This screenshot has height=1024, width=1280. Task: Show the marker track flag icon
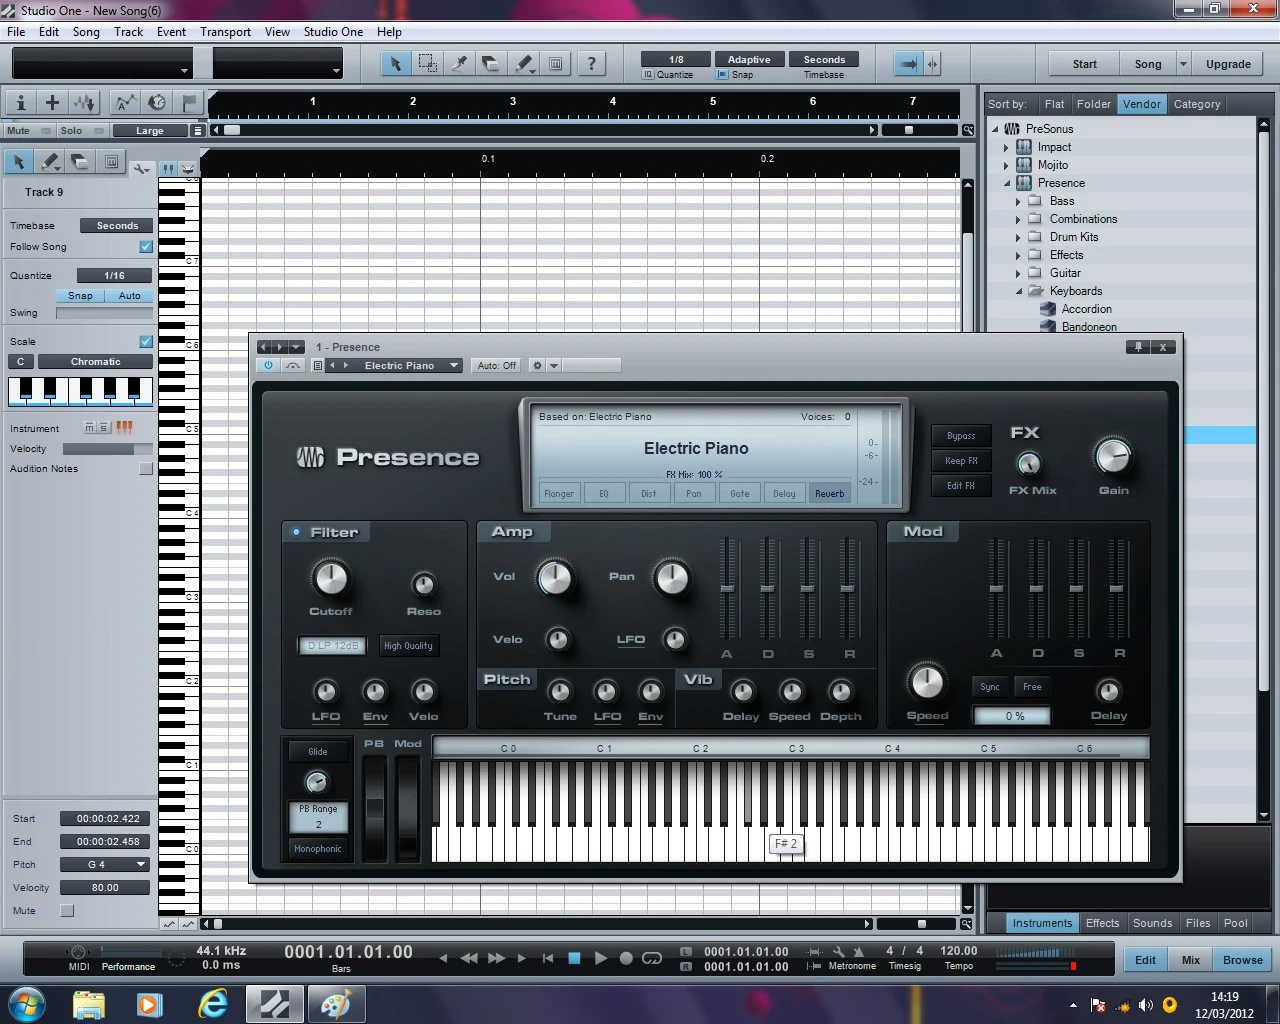coord(189,102)
